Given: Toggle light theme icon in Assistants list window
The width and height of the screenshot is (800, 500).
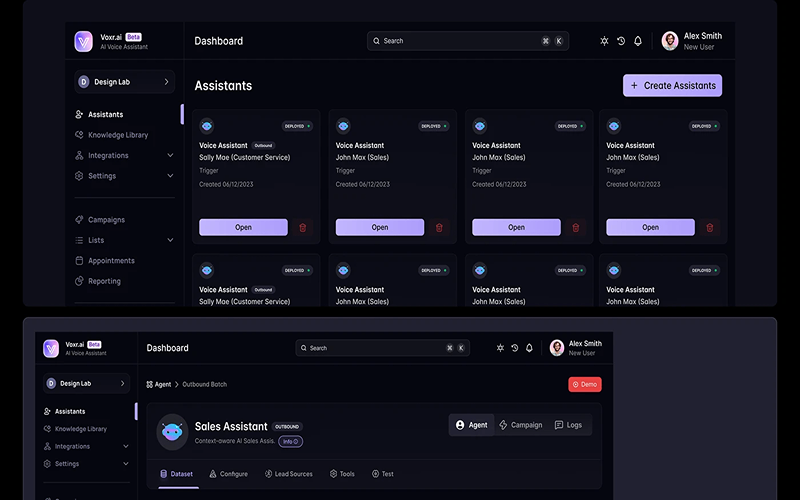Looking at the screenshot, I should point(604,41).
